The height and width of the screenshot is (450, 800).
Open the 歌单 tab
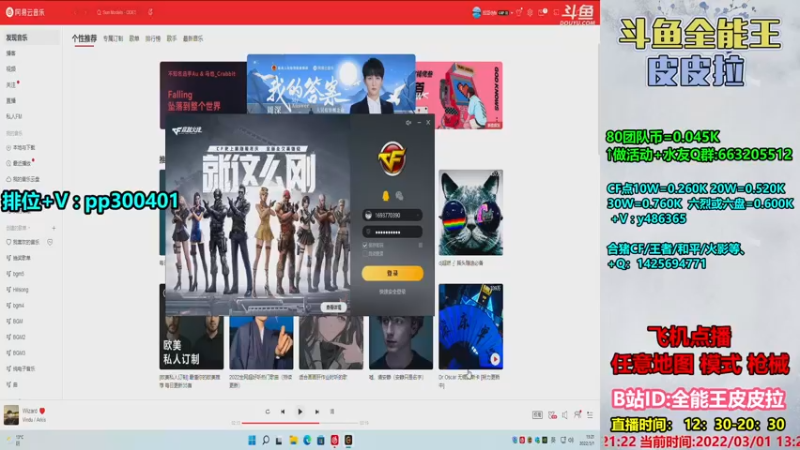click(x=134, y=39)
